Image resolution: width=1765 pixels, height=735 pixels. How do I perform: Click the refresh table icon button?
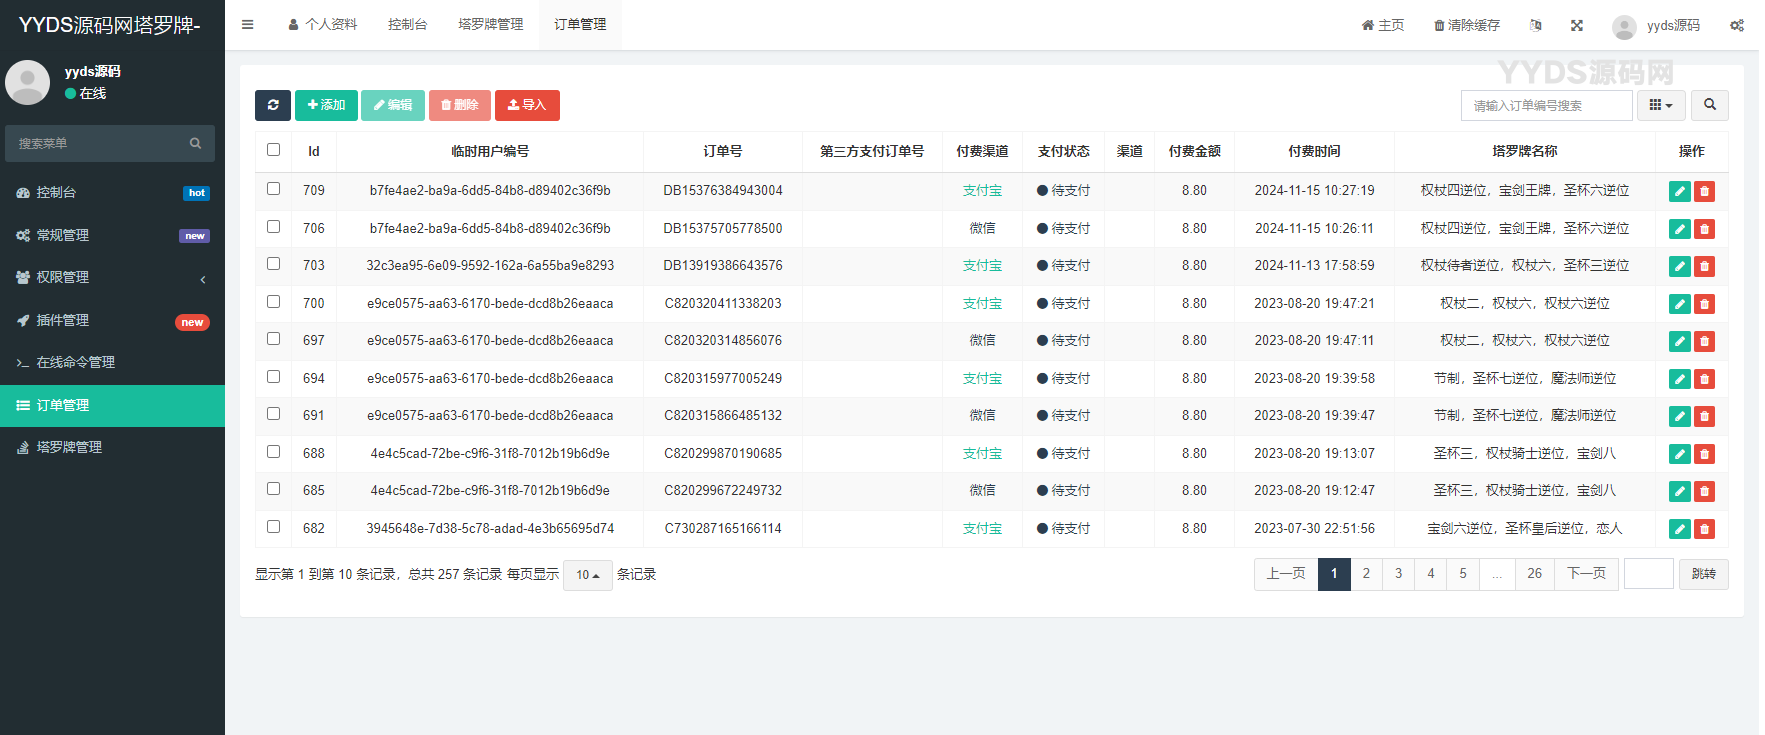272,105
